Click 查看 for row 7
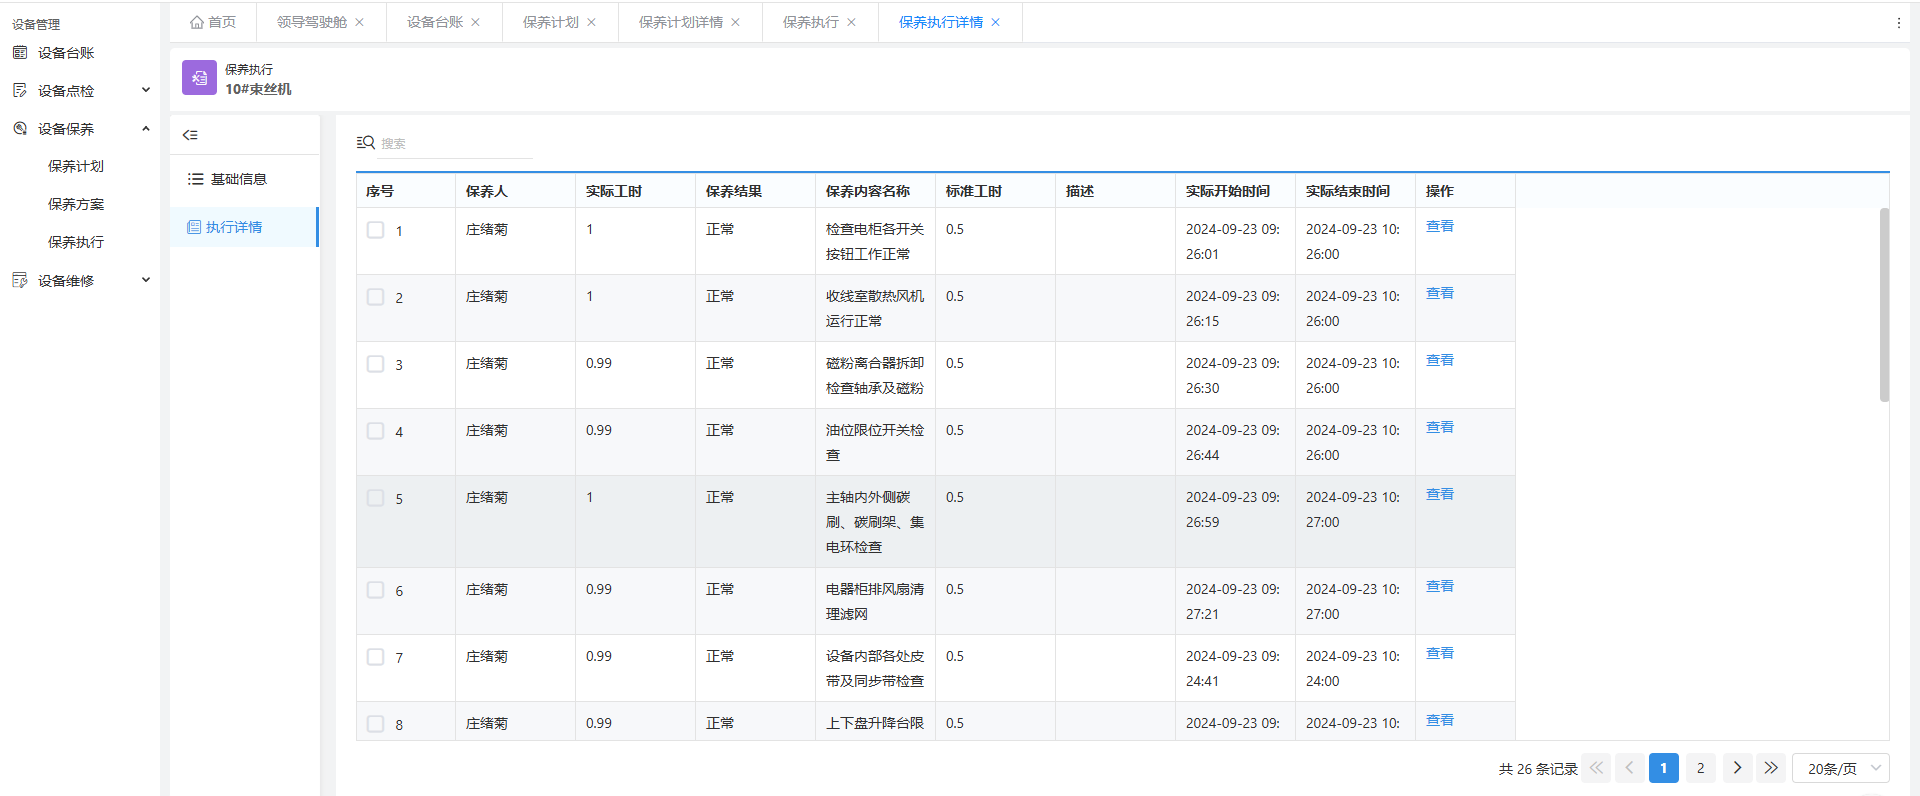1920x796 pixels. pyautogui.click(x=1440, y=653)
